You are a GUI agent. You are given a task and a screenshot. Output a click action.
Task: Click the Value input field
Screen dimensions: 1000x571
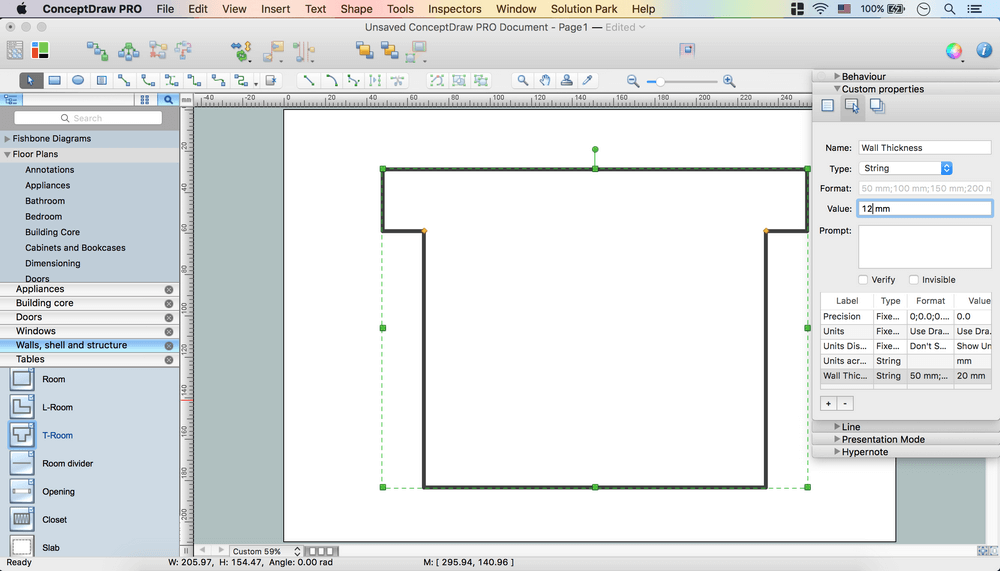coord(925,209)
